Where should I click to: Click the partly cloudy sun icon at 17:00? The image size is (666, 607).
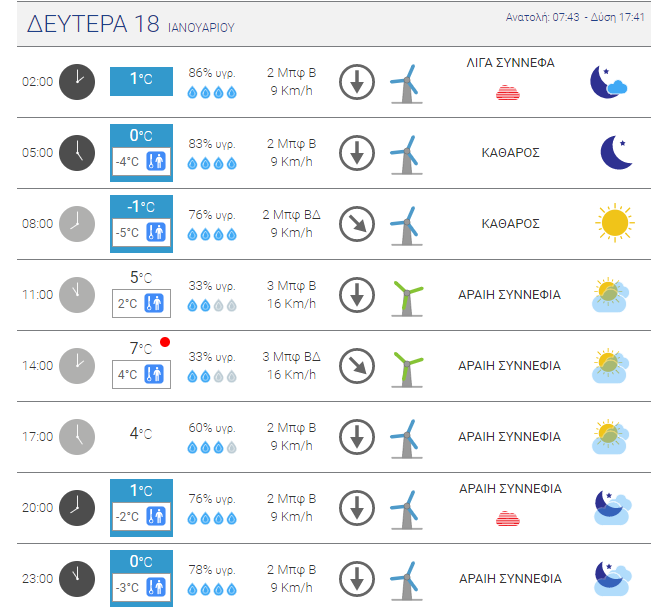tap(610, 437)
